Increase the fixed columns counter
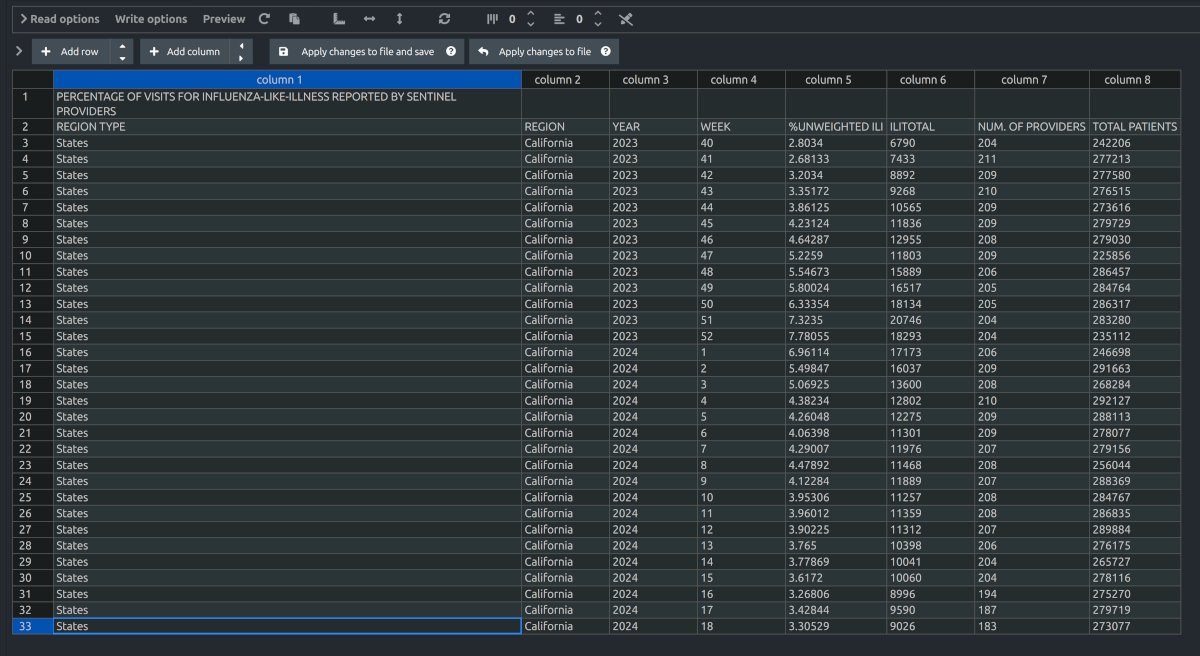Screen dimensions: 1200x656 click(530, 14)
